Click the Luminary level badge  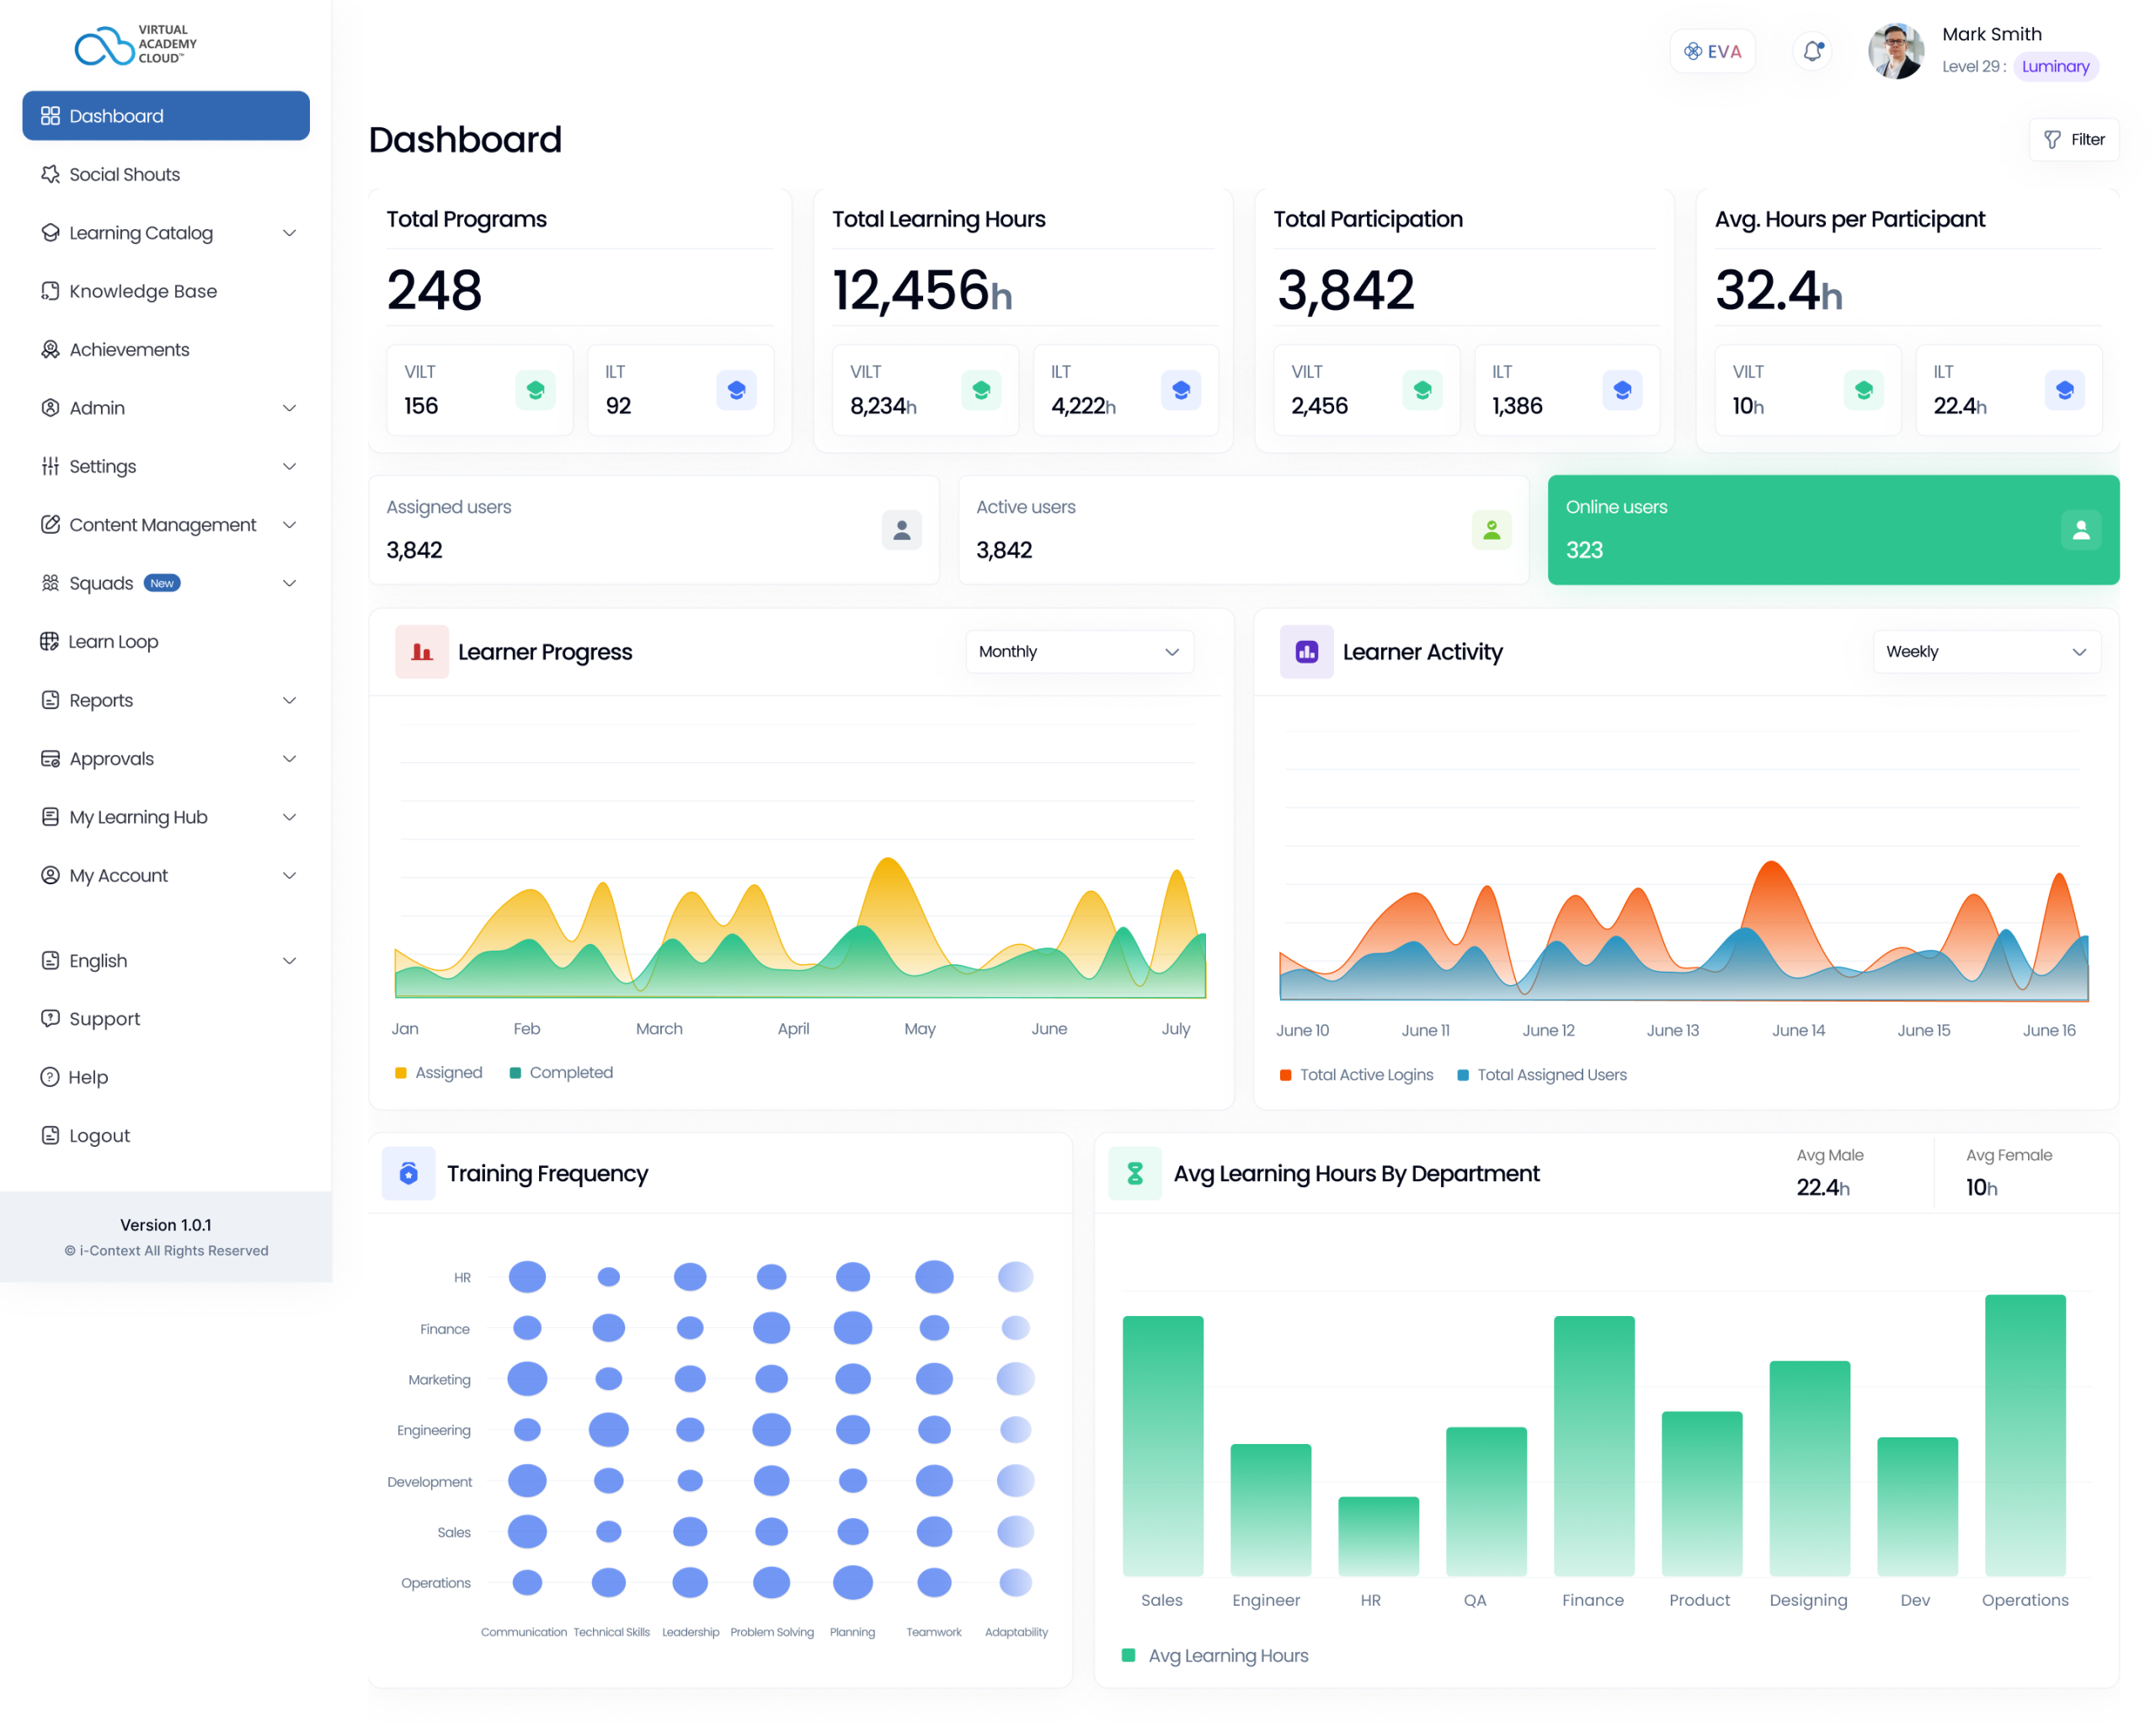(2055, 66)
